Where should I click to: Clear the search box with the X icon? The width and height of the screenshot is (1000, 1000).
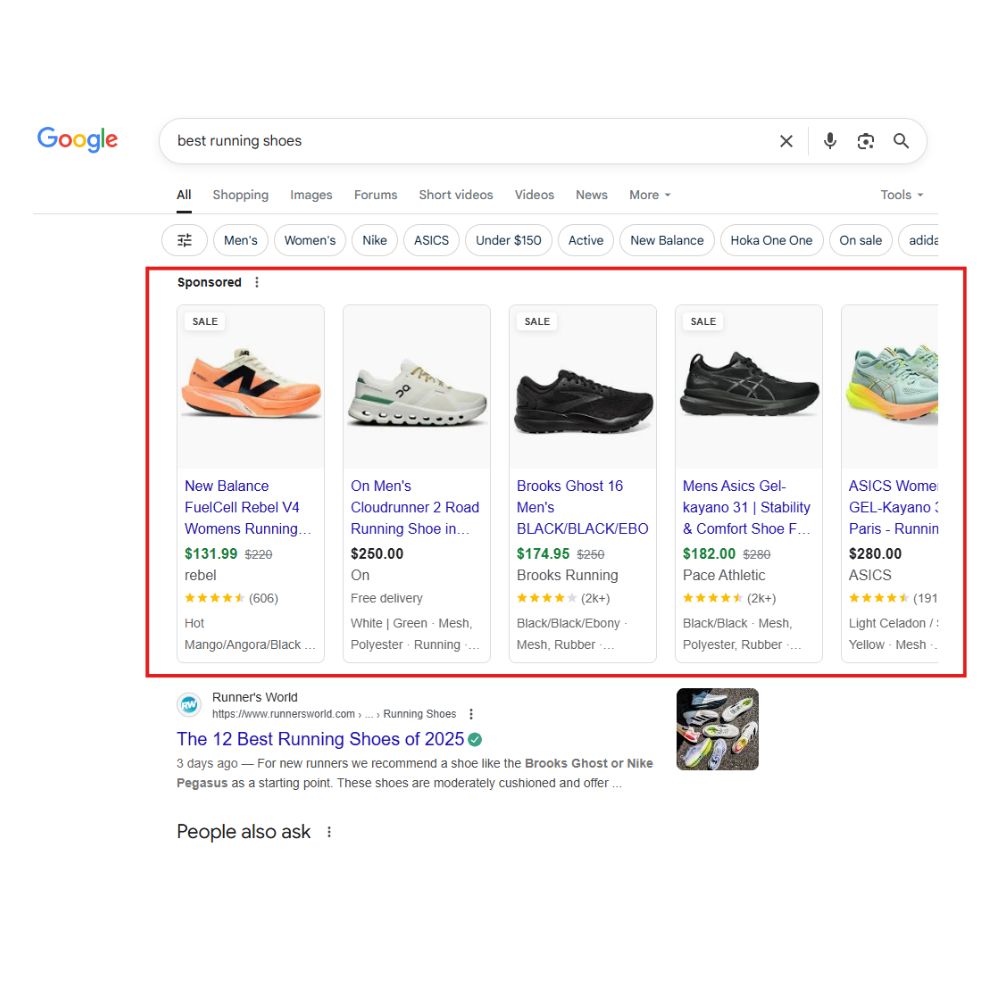[786, 141]
